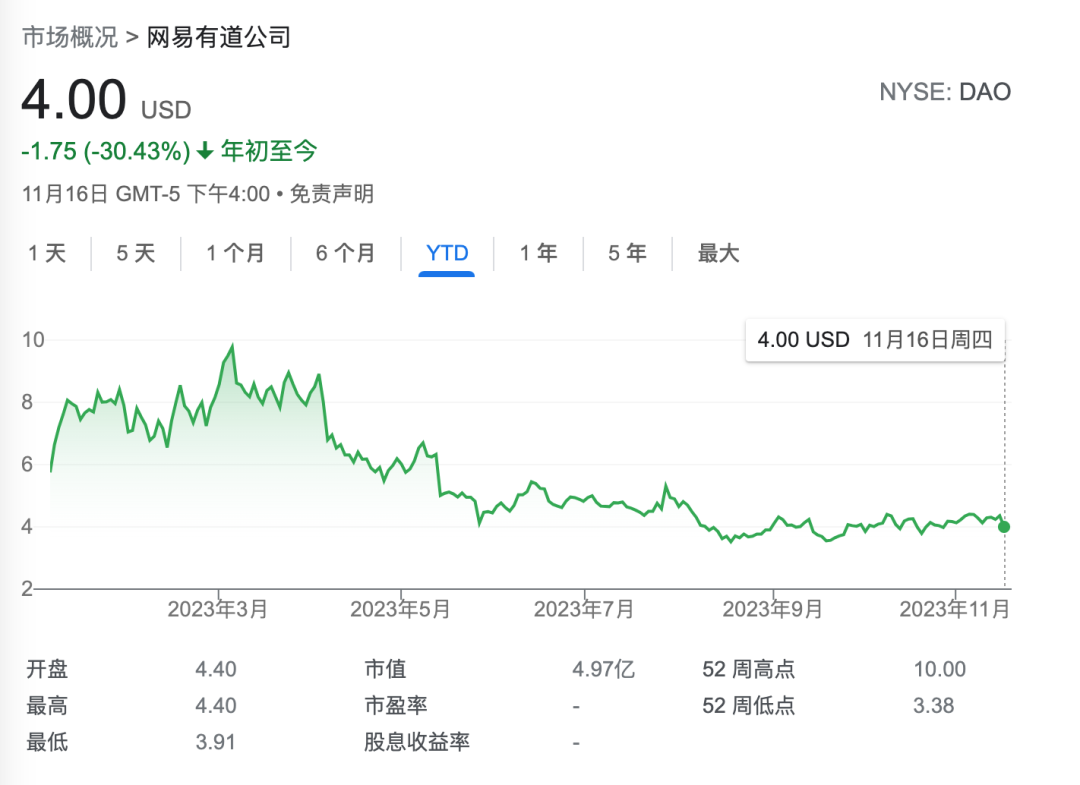Switch chart to 1 年 view

[539, 253]
